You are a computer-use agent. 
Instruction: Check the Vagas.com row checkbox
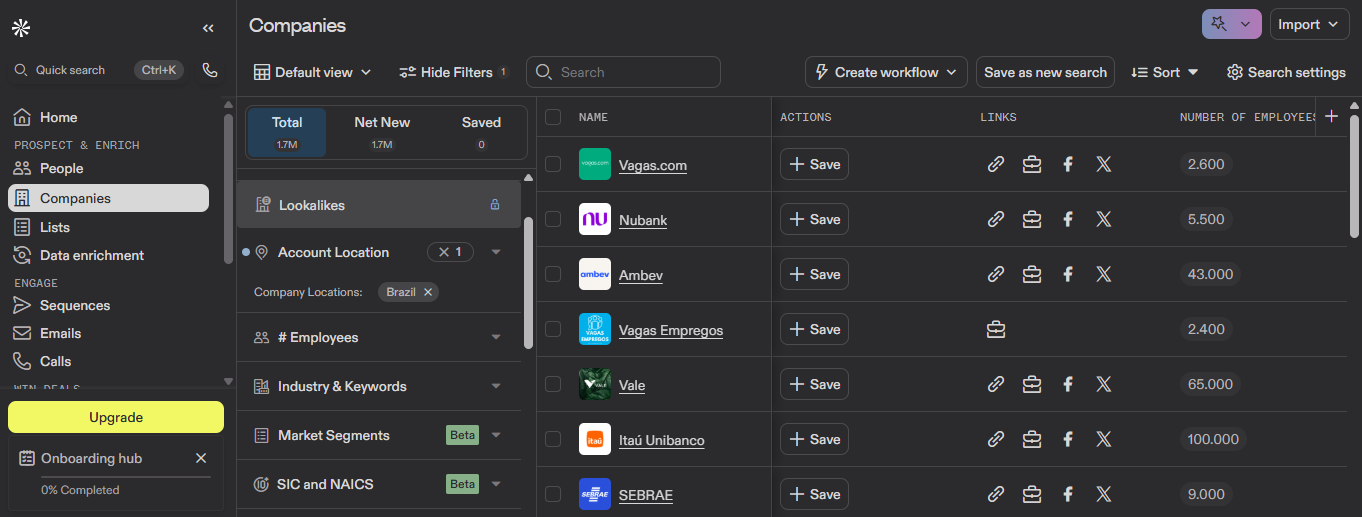pyautogui.click(x=553, y=164)
